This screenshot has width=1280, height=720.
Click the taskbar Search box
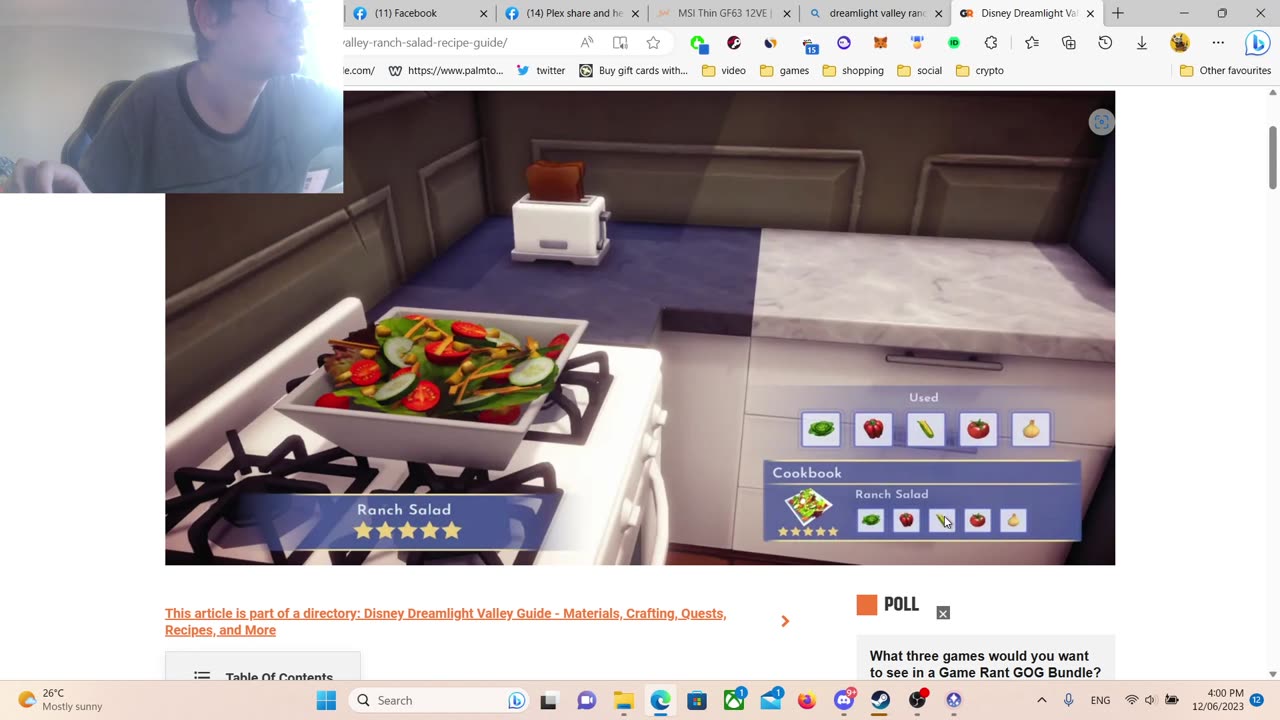440,700
